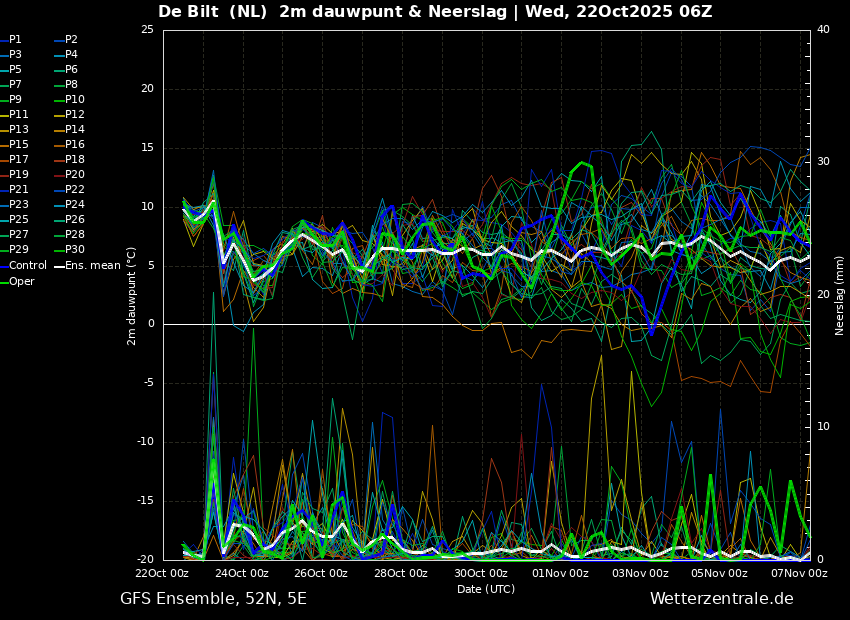Click the 01Nov 00z date tick label
This screenshot has width=850, height=620.
[x=560, y=573]
